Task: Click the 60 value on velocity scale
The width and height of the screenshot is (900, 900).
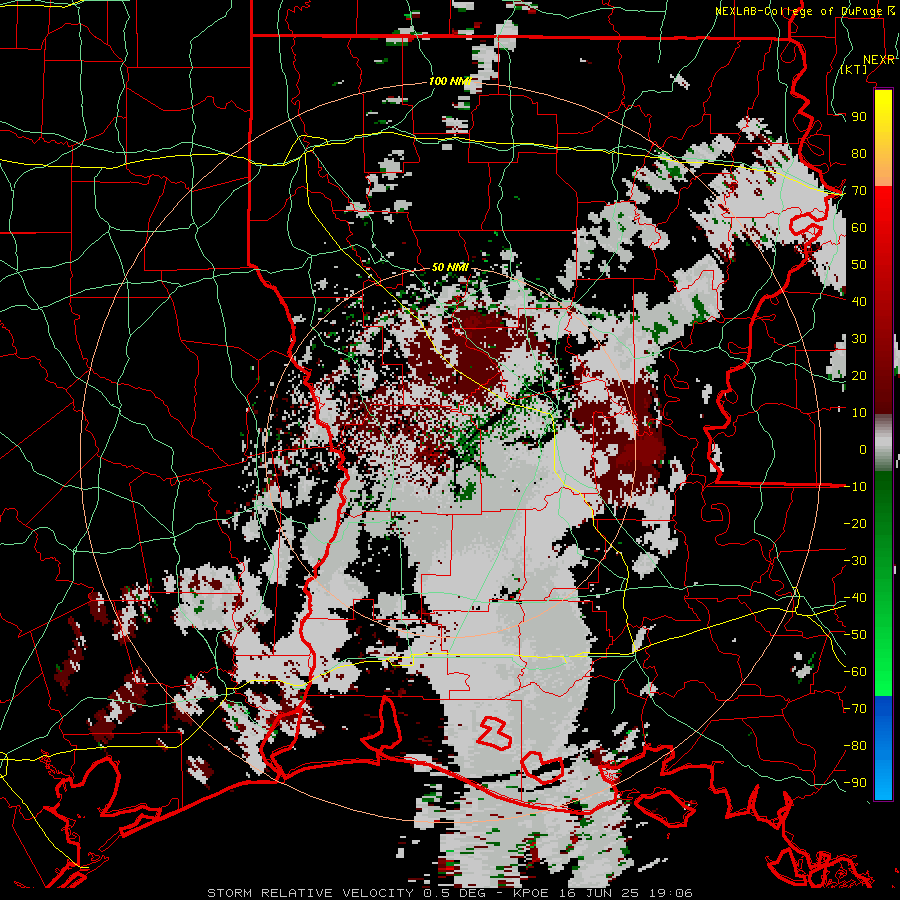Action: pyautogui.click(x=859, y=227)
